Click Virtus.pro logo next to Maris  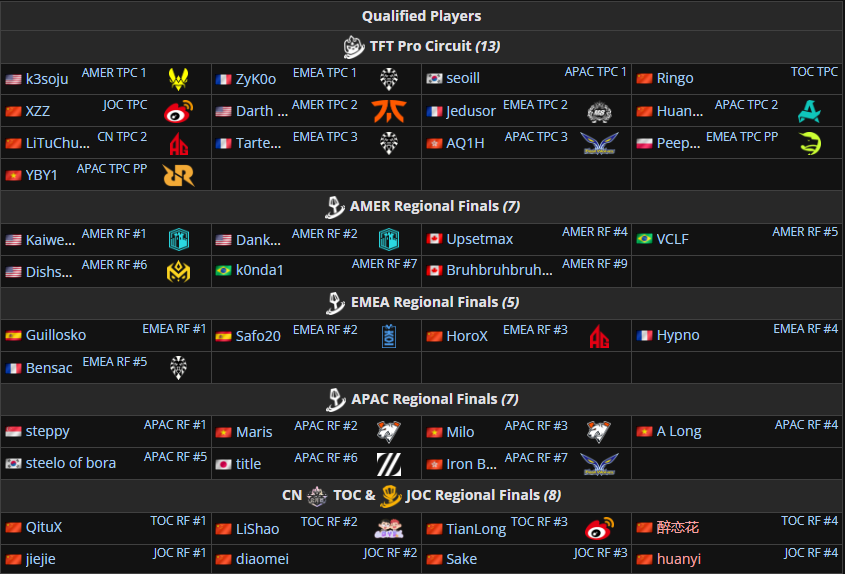coord(389,431)
